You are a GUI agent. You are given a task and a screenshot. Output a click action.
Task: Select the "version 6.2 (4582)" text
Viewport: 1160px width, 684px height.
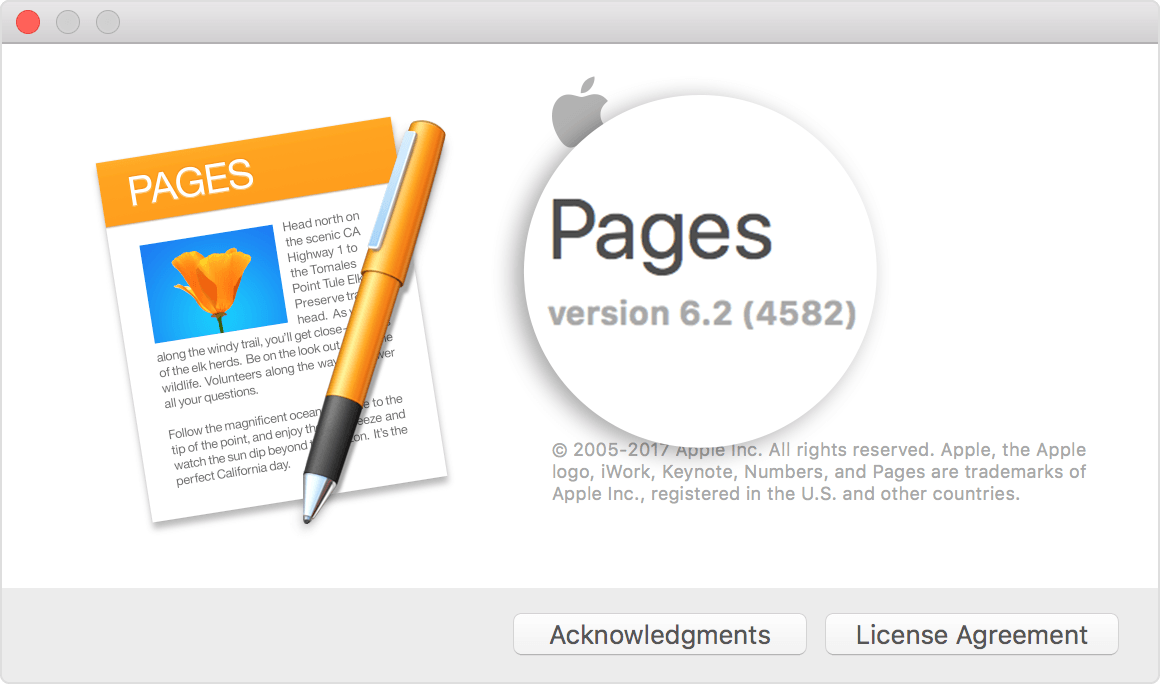(702, 314)
